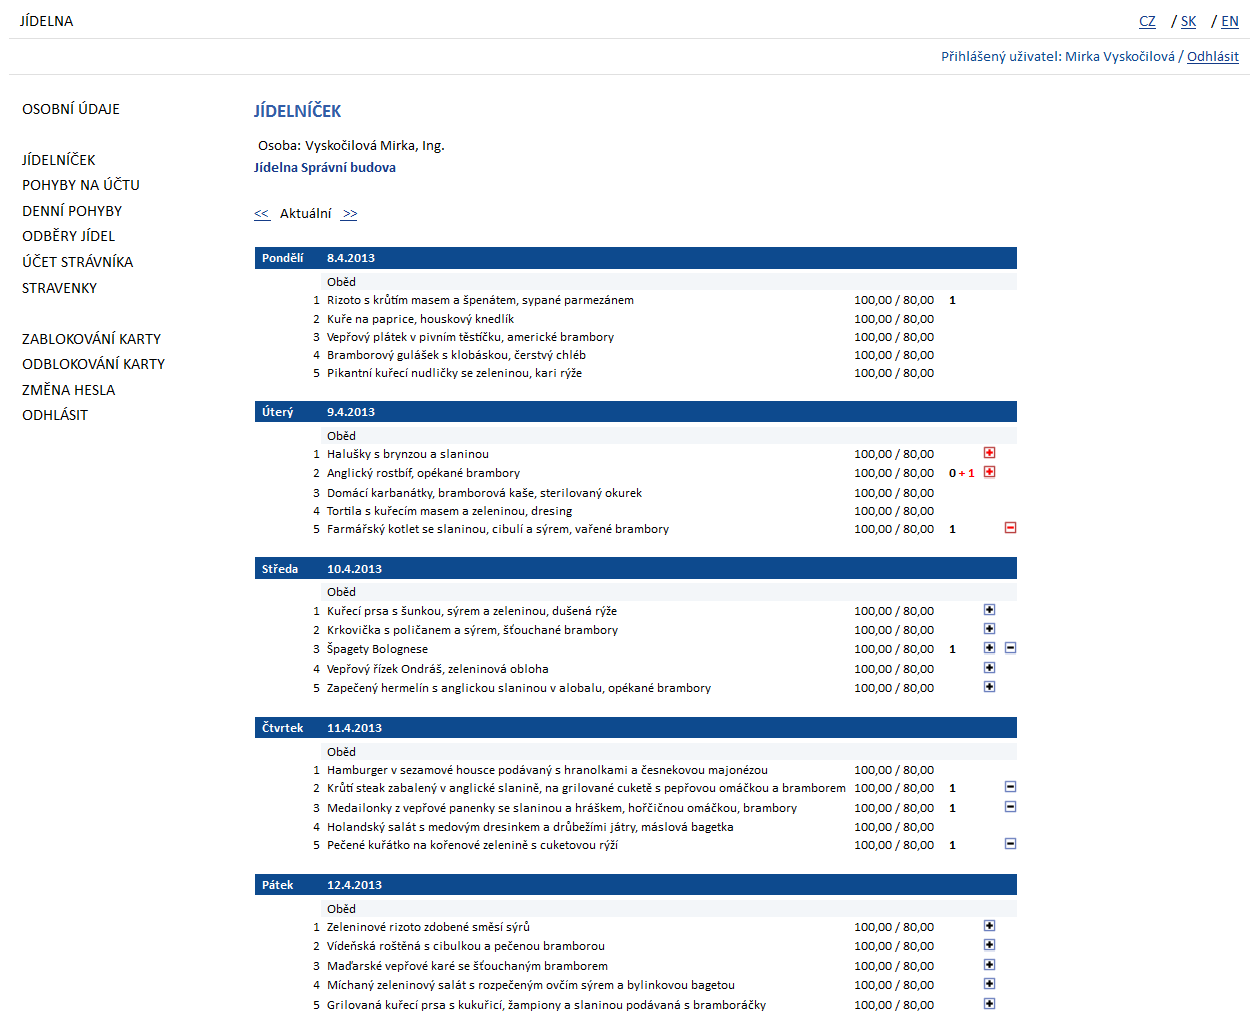This screenshot has width=1258, height=1024.
Task: Order Míchaný zeleninový salát with plus icon
Action: 989,984
